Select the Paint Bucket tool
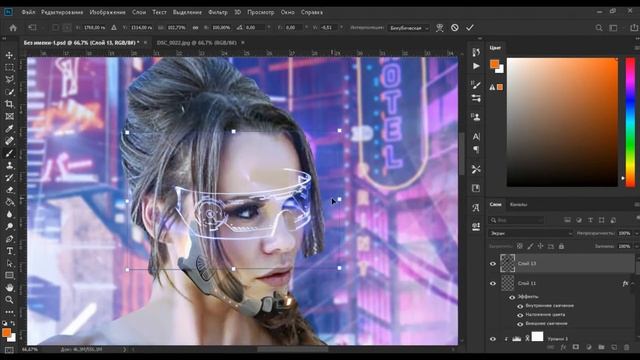Screen dimensions: 640x360 point(9,202)
